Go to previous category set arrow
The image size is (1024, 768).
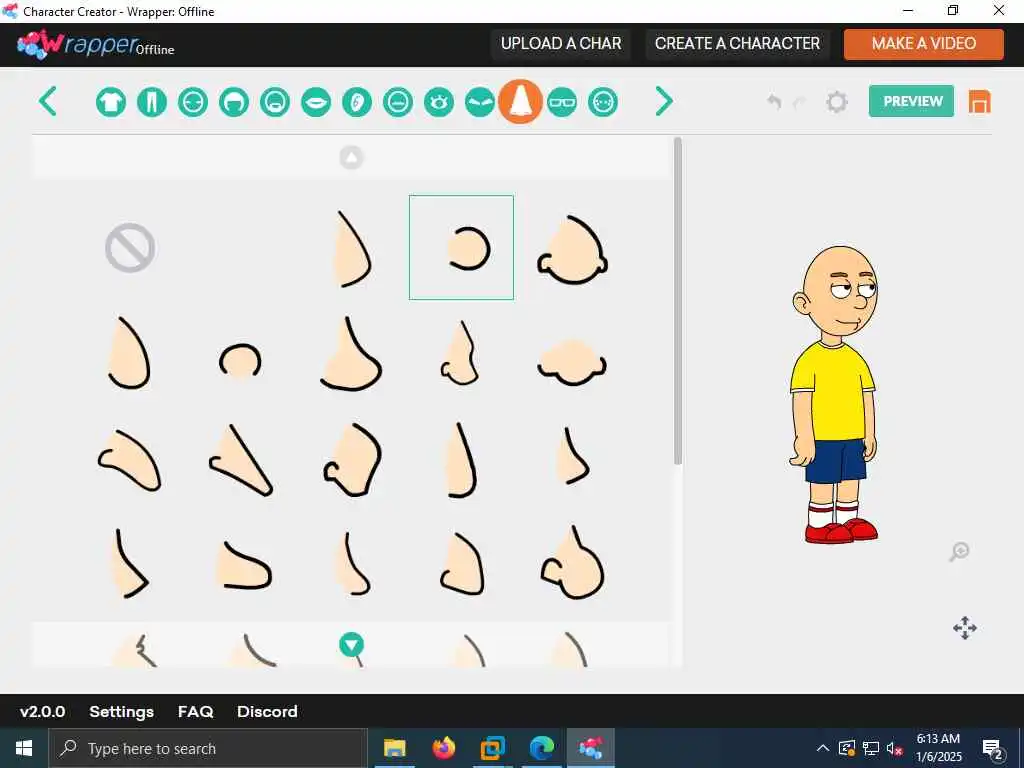tap(48, 101)
